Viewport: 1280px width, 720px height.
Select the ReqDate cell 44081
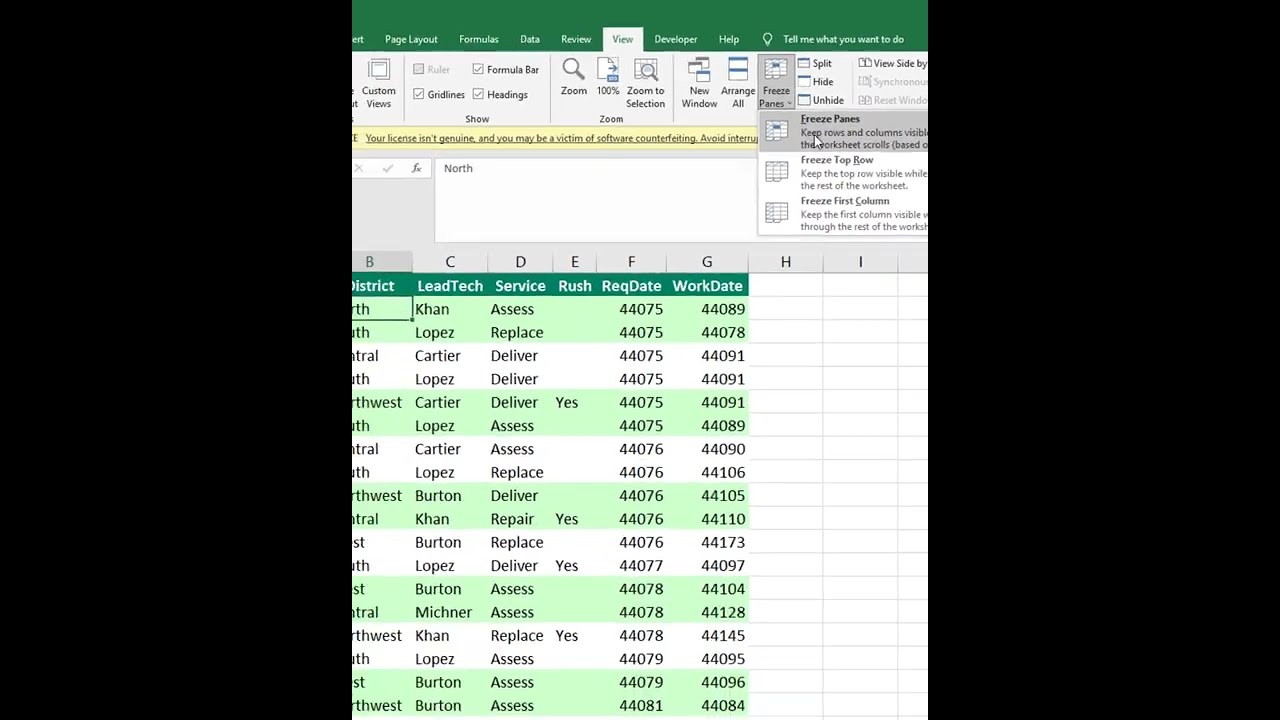[x=631, y=706]
